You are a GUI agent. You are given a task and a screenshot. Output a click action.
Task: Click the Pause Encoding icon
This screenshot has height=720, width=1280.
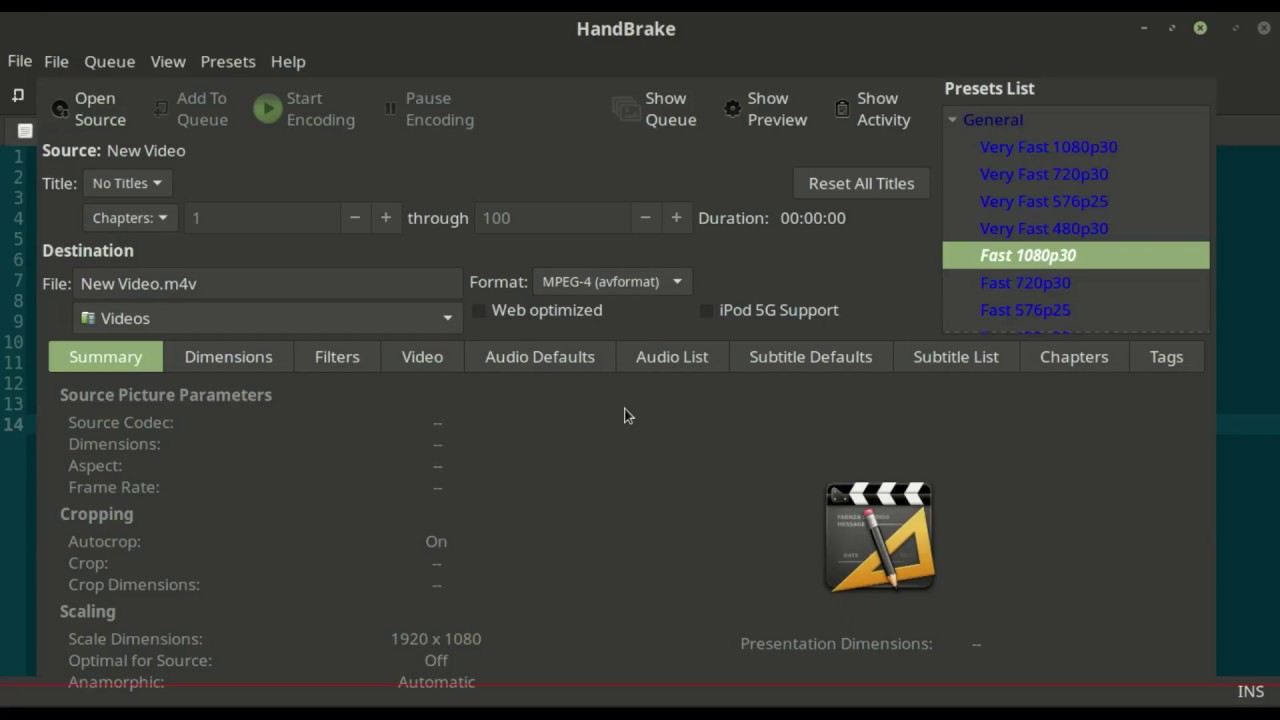coord(390,108)
